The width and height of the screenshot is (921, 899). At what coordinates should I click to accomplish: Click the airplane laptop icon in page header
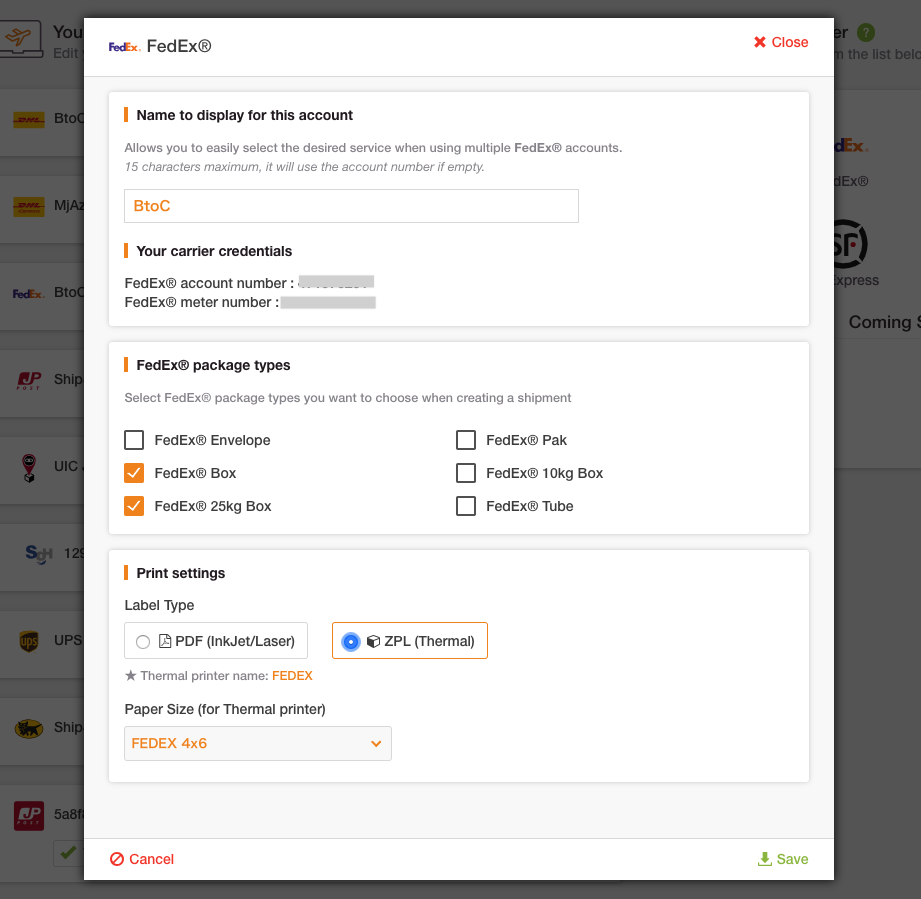[x=21, y=39]
